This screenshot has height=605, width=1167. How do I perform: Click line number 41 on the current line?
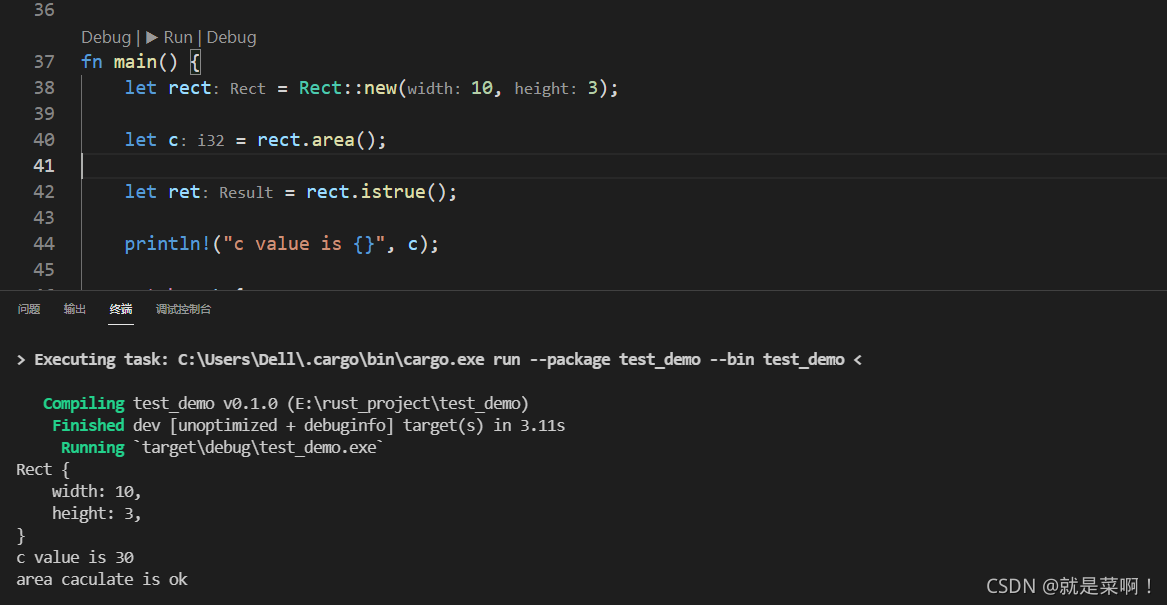(44, 166)
